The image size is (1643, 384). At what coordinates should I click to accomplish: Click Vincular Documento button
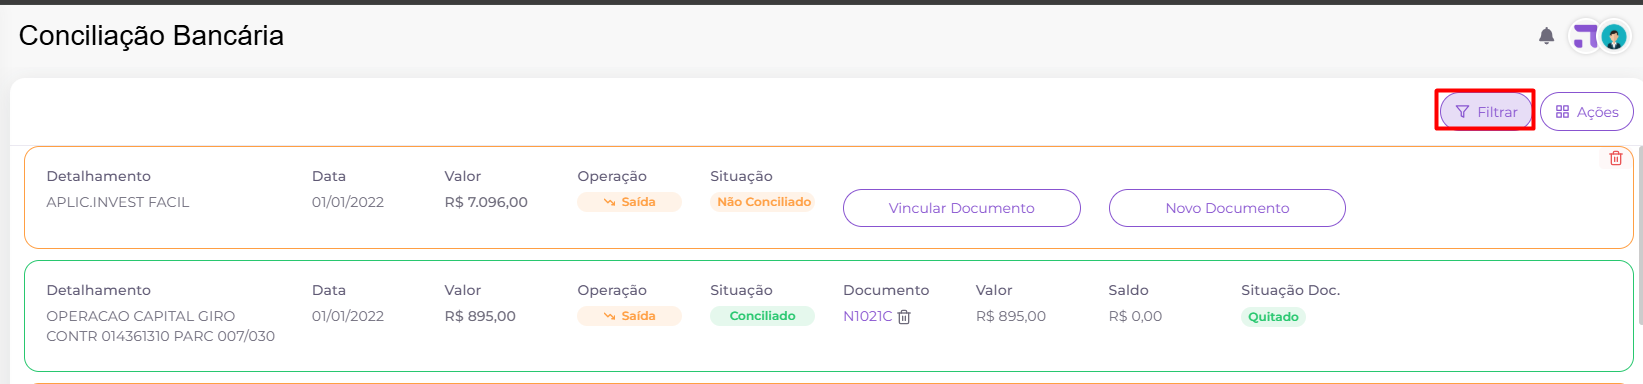(962, 208)
